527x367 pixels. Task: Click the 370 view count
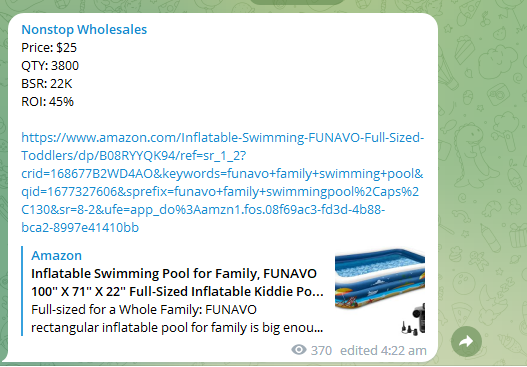[321, 351]
